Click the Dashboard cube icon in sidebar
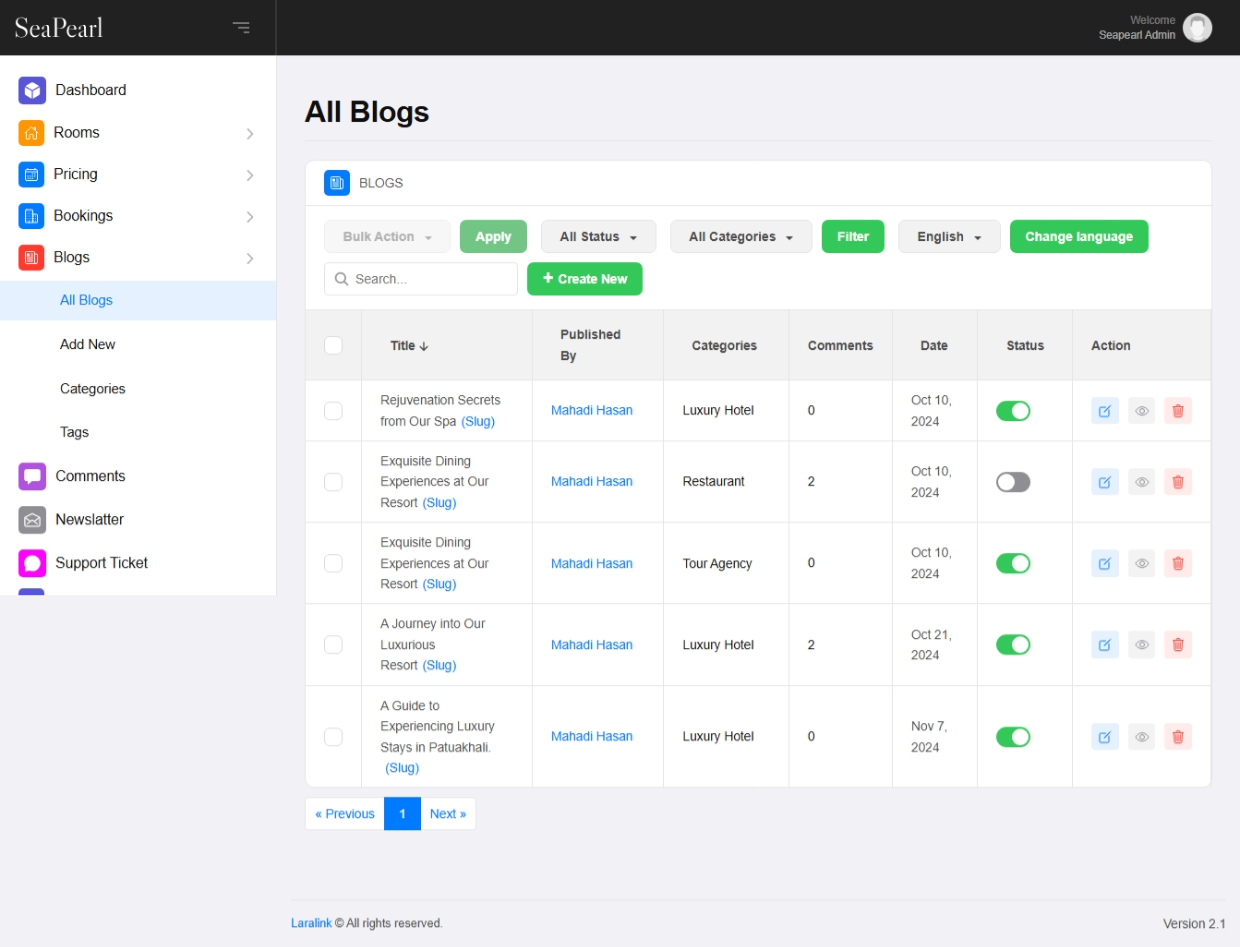Image resolution: width=1240 pixels, height=947 pixels. click(33, 90)
